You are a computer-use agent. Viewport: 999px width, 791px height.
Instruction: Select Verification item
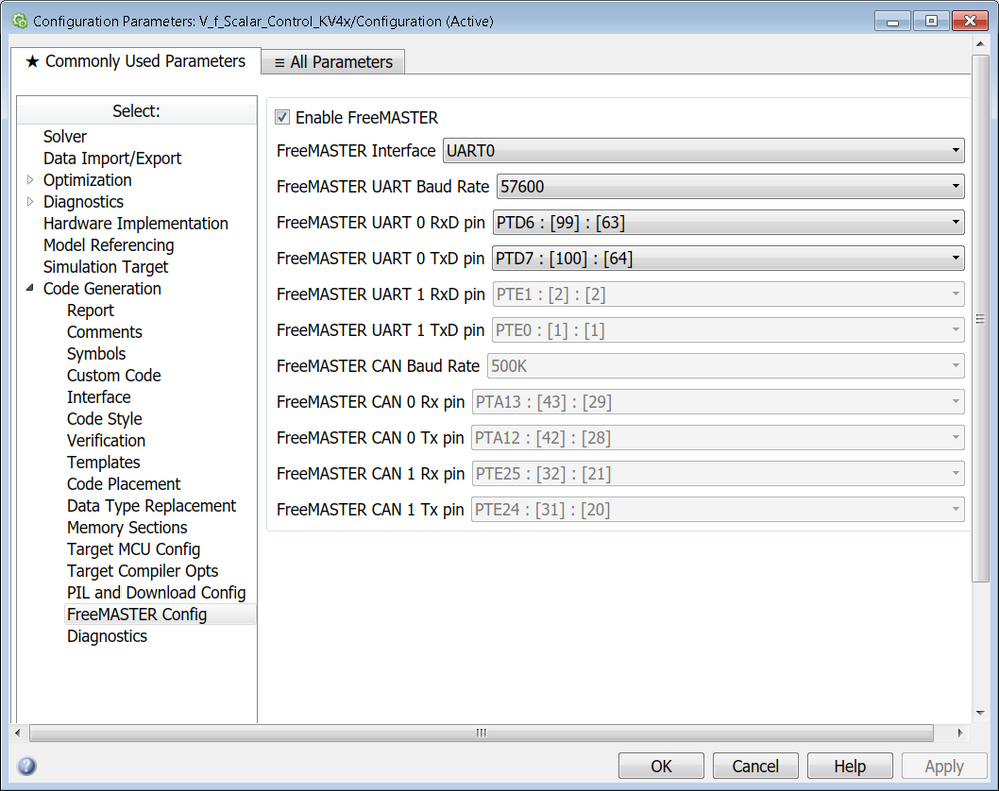[106, 441]
